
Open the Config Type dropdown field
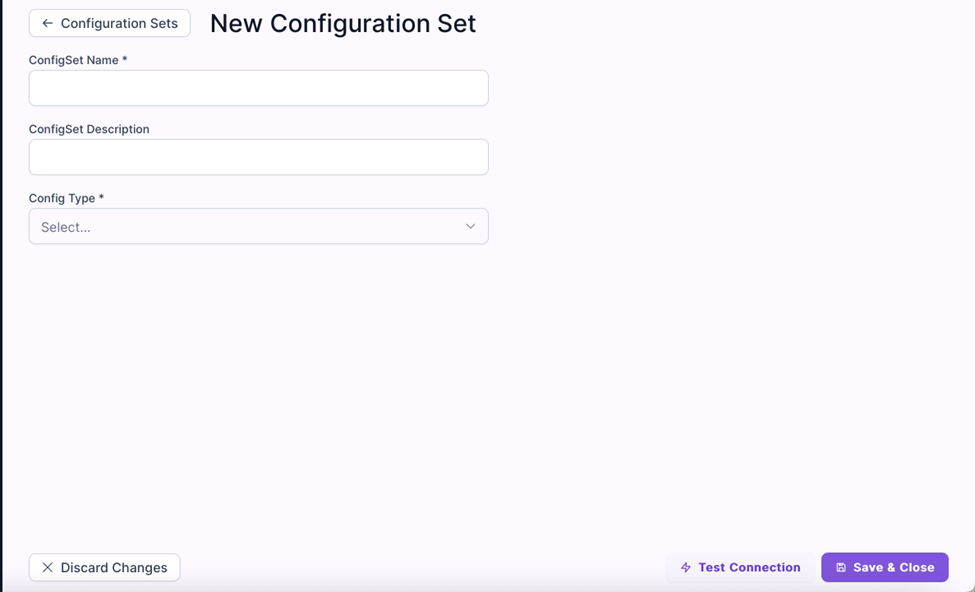[x=259, y=226]
